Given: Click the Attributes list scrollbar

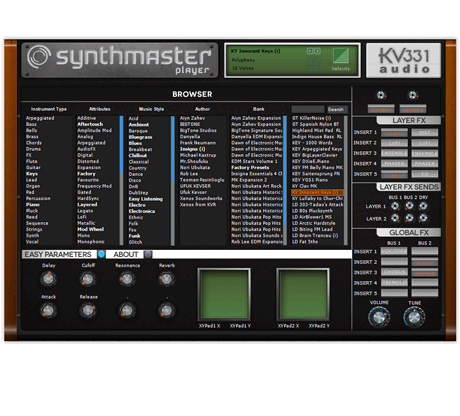Looking at the screenshot, I should click(x=121, y=180).
